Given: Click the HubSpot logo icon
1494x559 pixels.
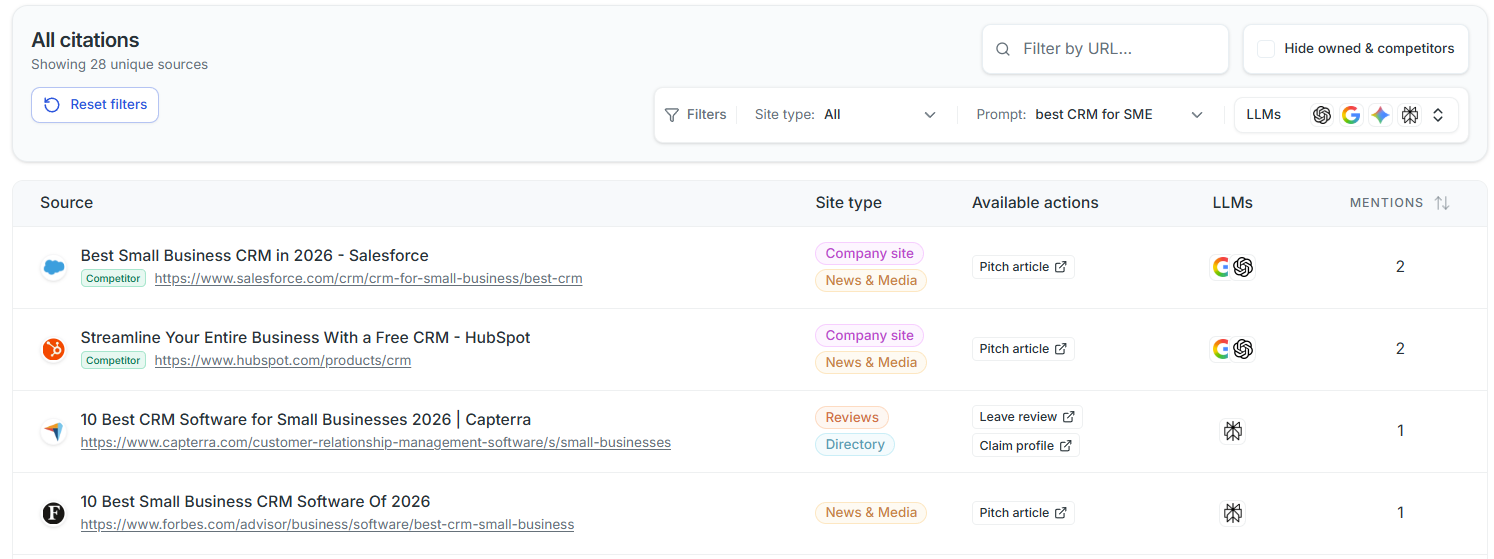Looking at the screenshot, I should [x=54, y=350].
